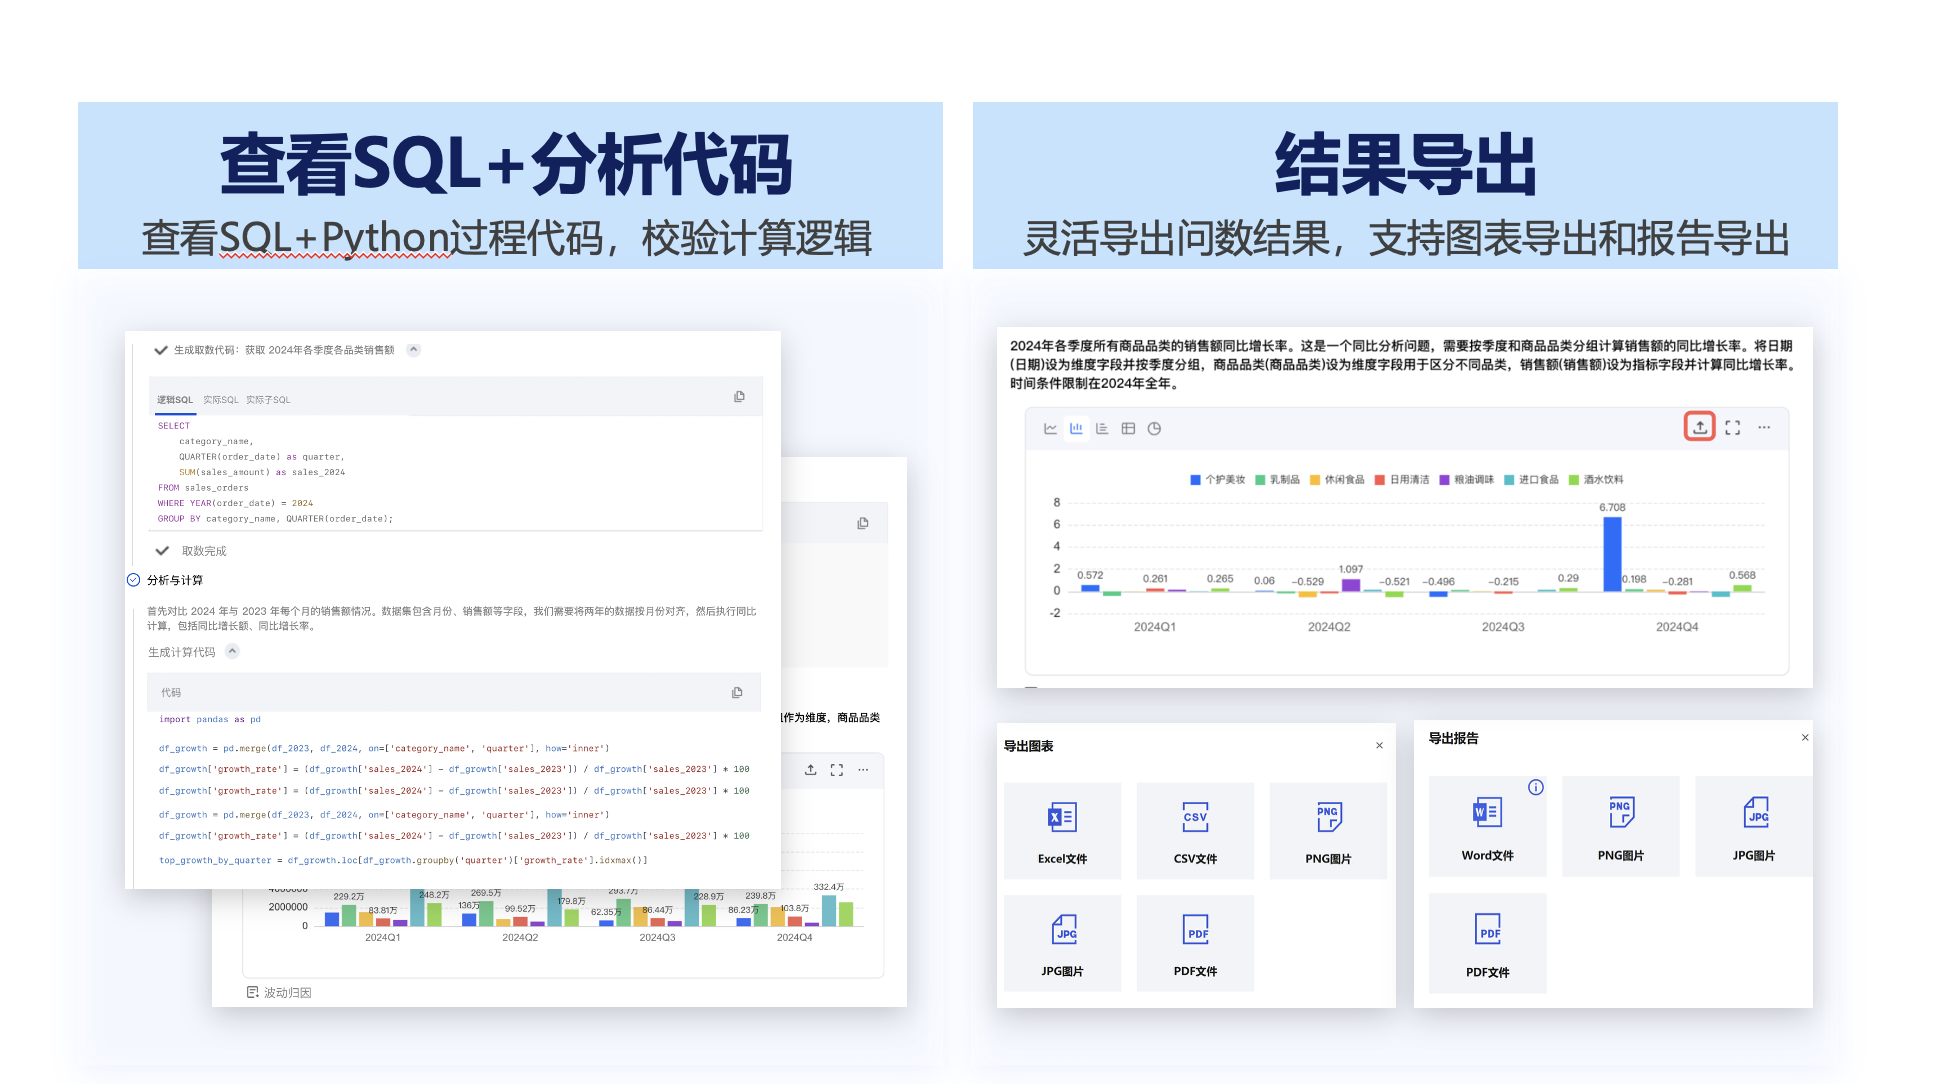Copy the pandas code block
Image resolution: width=1960 pixels, height=1084 pixels.
pos(737,692)
